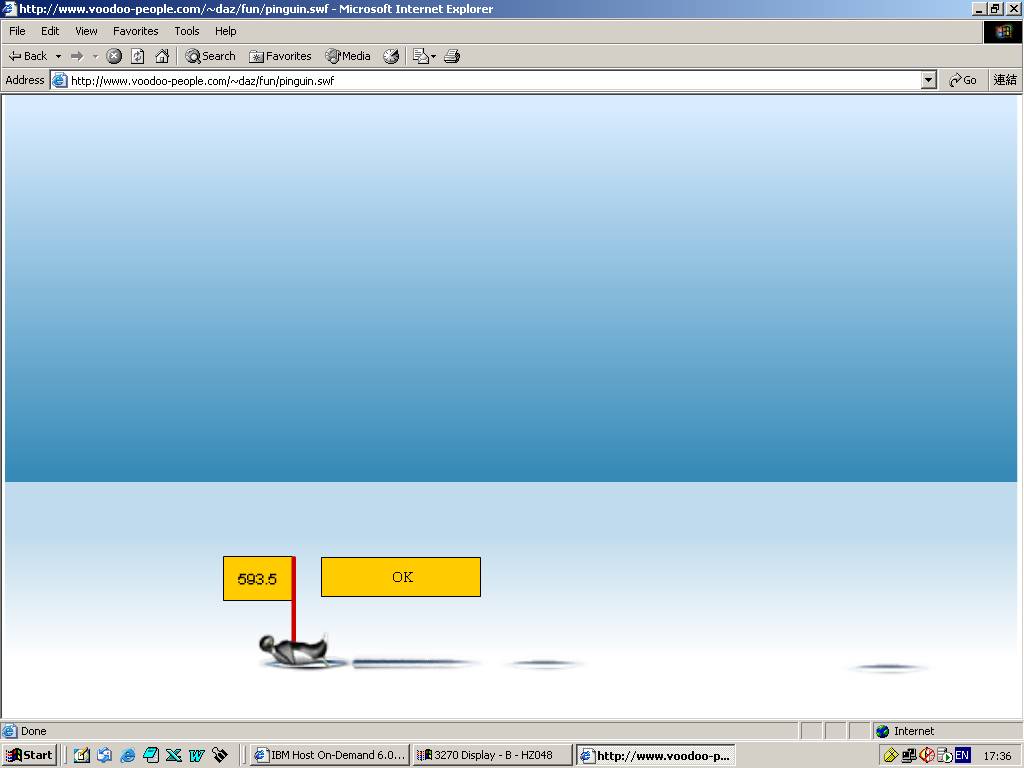Viewport: 1024px width, 768px height.
Task: Open the Search toolbar button
Action: click(x=210, y=56)
